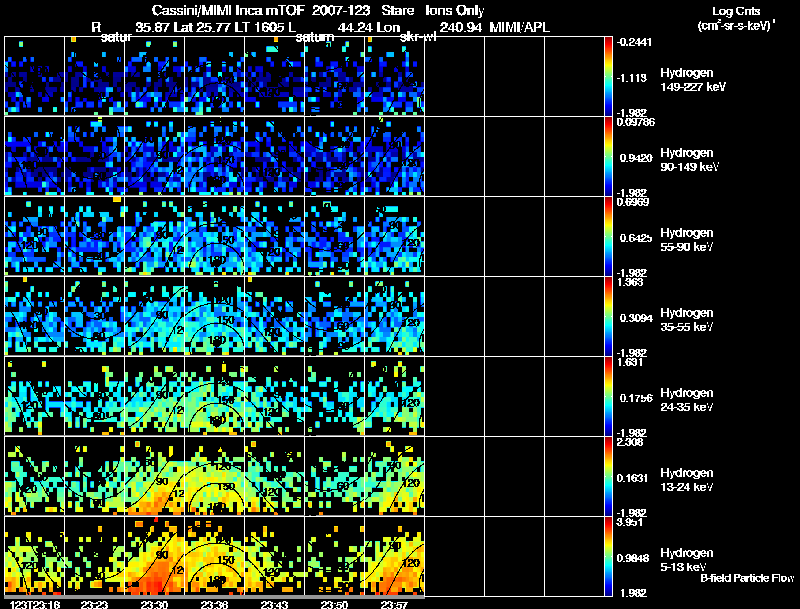The width and height of the screenshot is (800, 609).
Task: Open the 13-24 keV image at 23:30
Action: coord(155,476)
